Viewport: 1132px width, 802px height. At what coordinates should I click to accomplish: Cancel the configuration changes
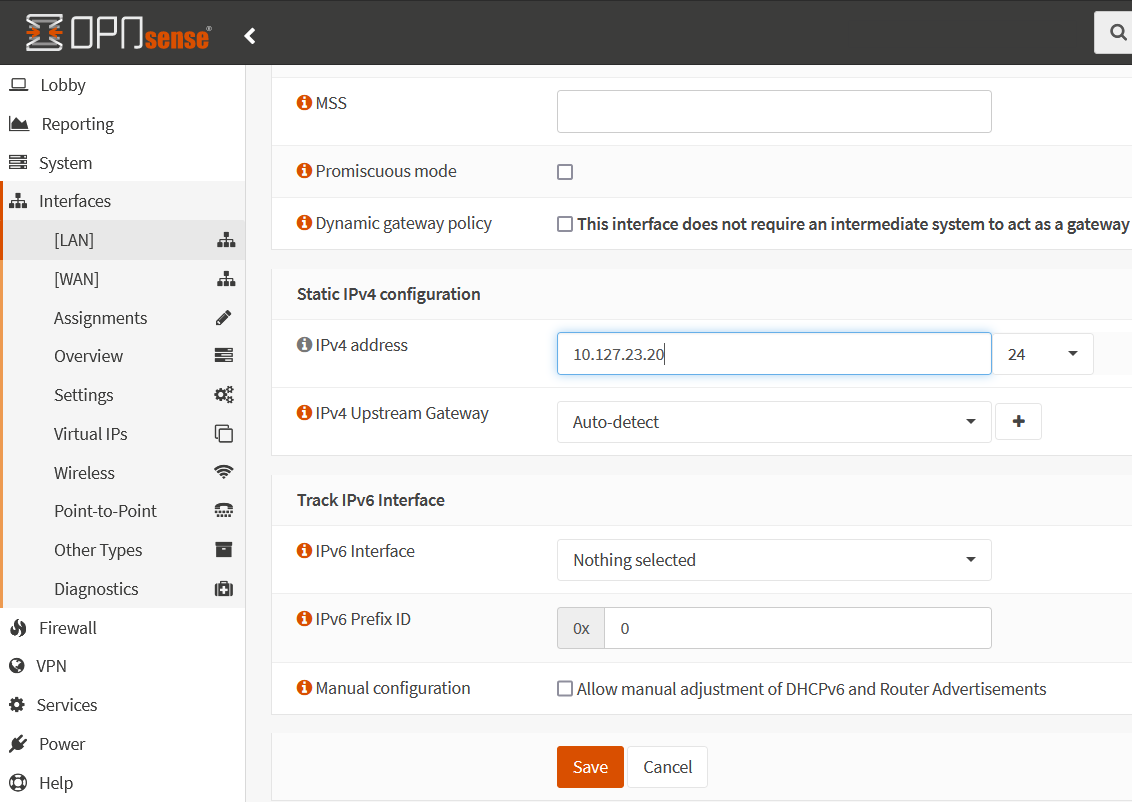(667, 766)
